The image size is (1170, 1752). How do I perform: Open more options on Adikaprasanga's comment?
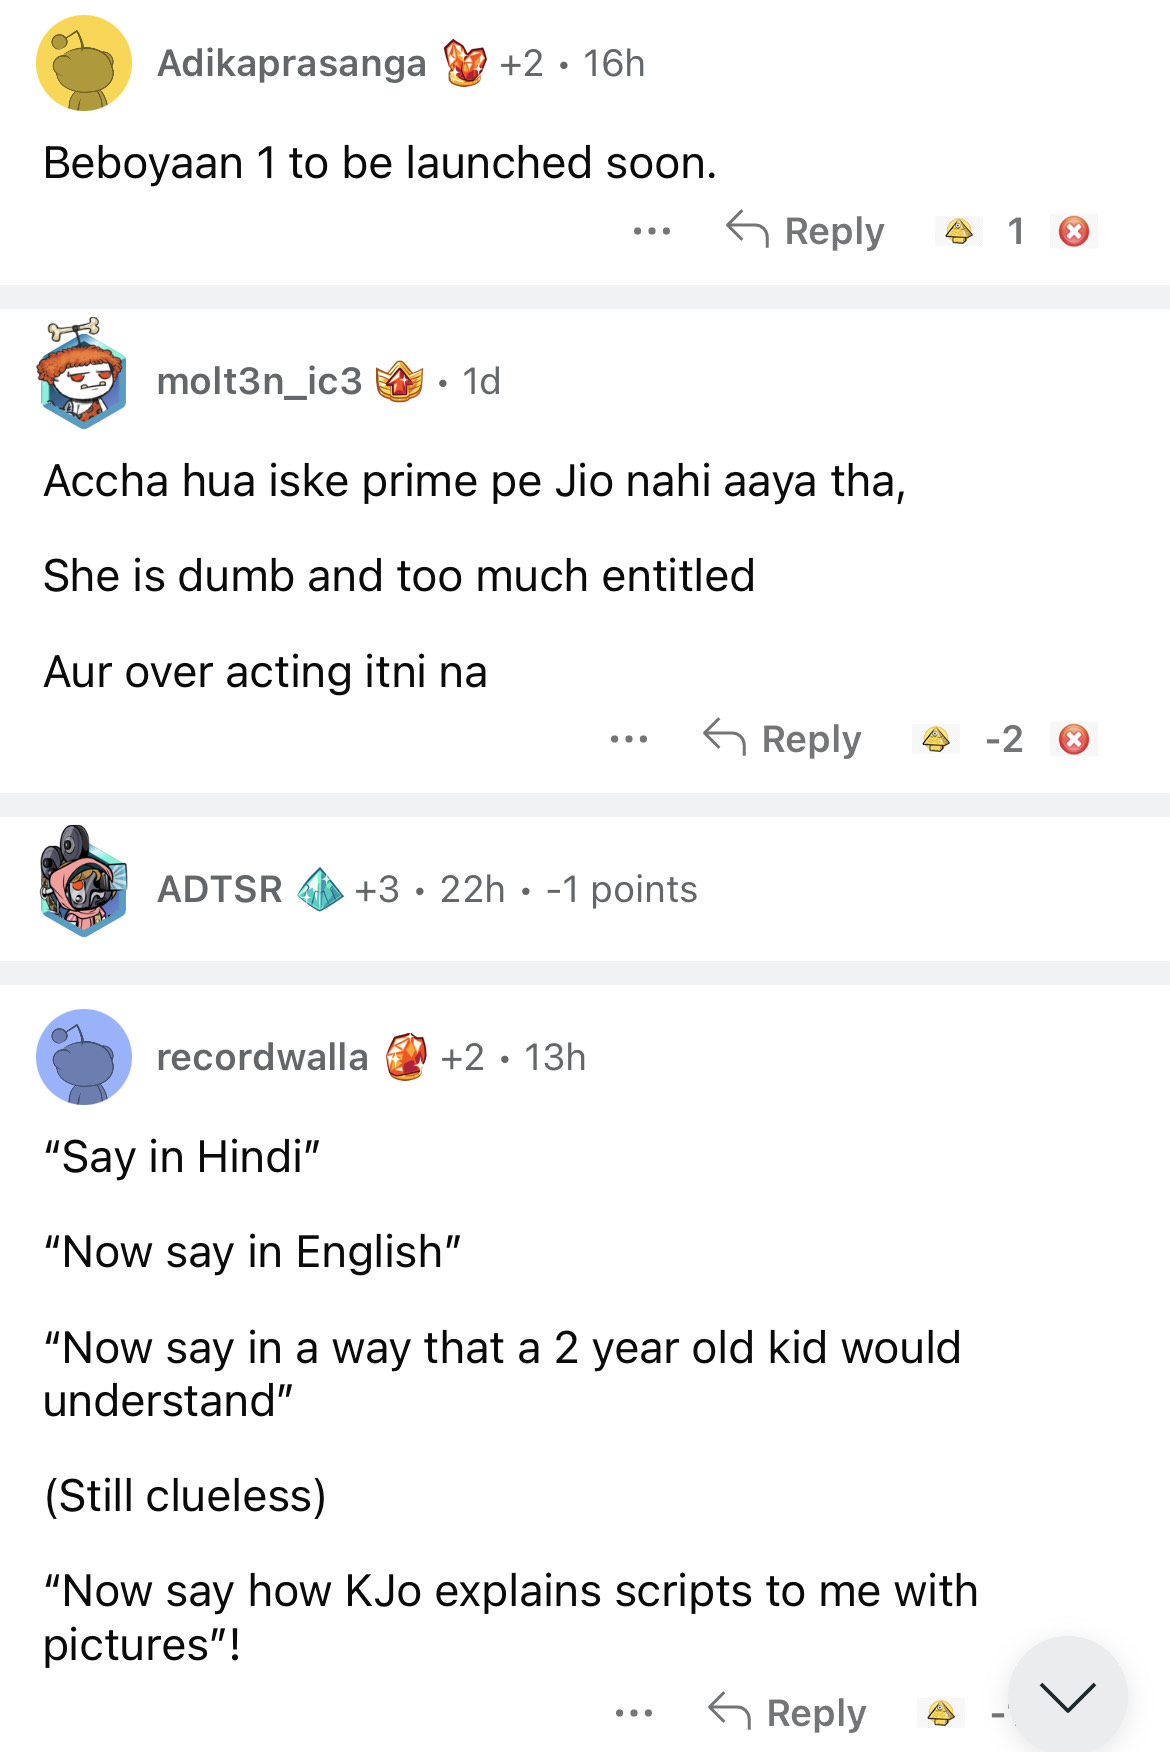[x=652, y=232]
